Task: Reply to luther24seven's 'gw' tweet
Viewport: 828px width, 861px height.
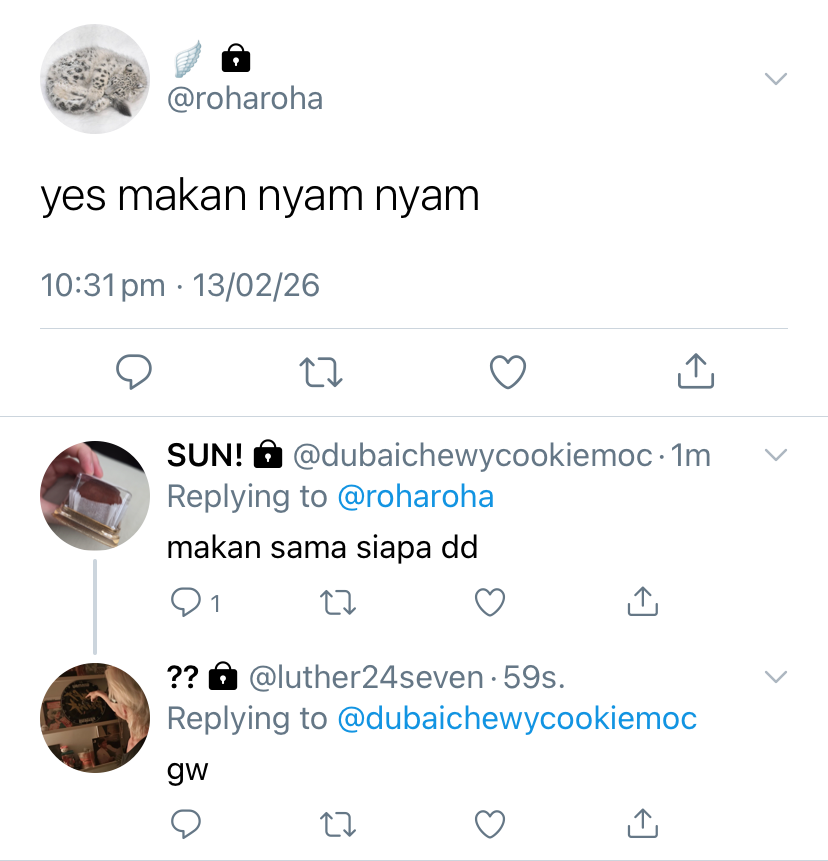Action: click(x=186, y=824)
